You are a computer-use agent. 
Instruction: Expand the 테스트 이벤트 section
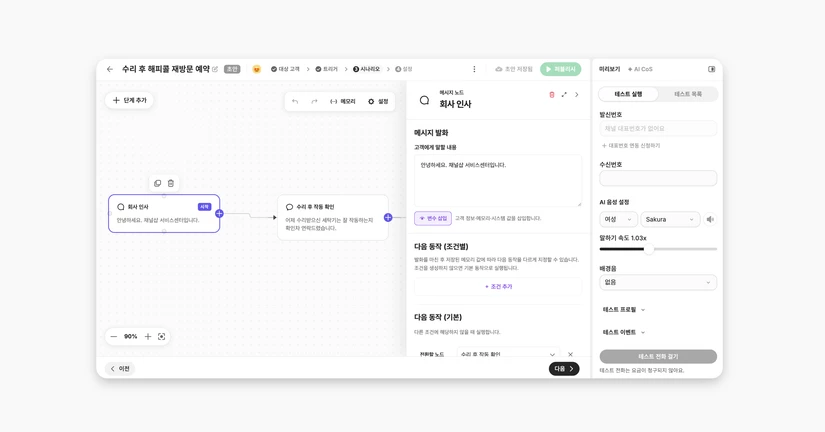pos(624,333)
